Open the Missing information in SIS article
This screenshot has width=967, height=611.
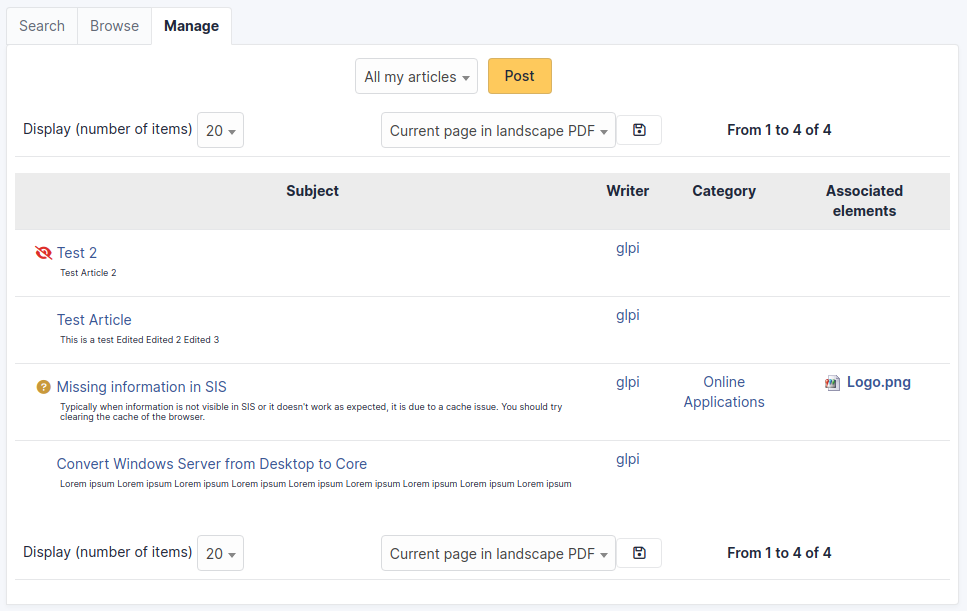pos(142,387)
